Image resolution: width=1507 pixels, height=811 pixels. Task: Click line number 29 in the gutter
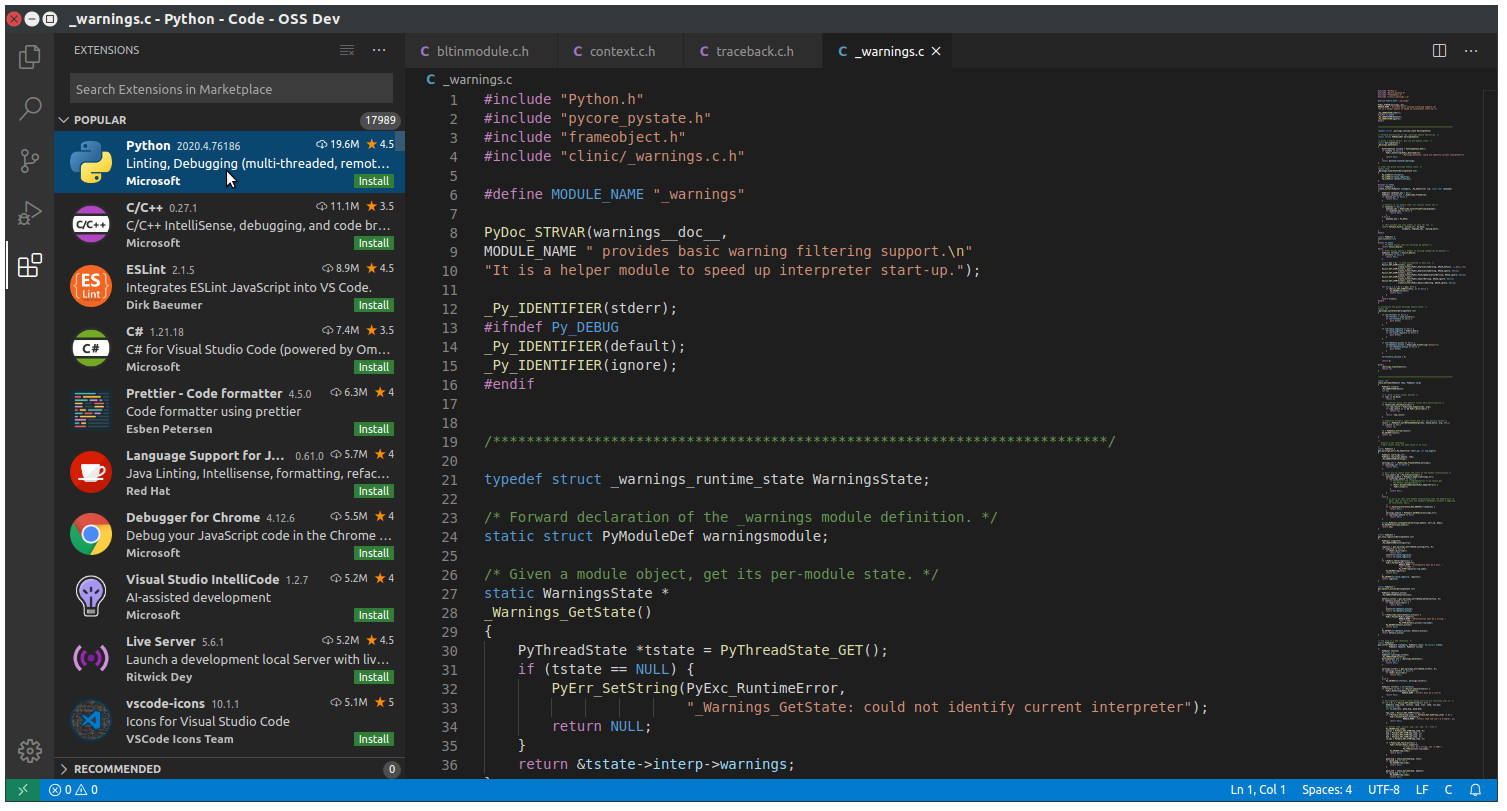(x=449, y=632)
